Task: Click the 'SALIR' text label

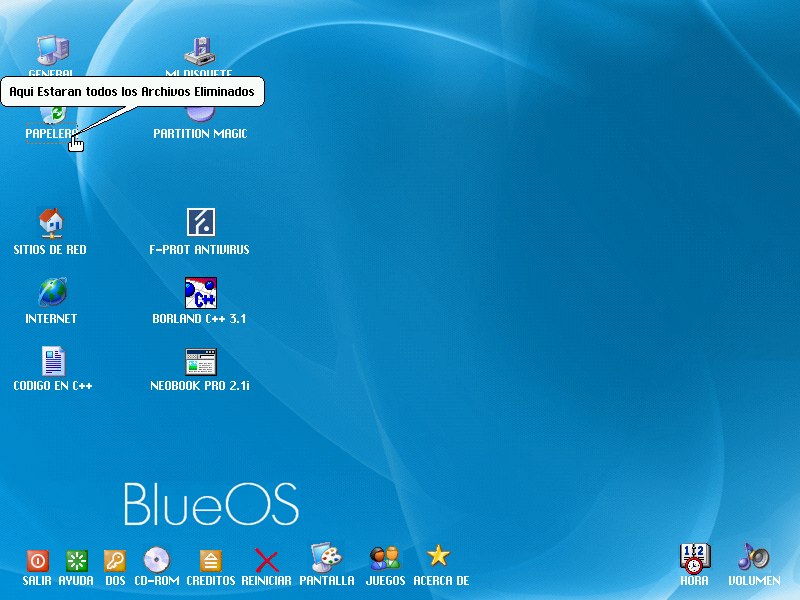Action: [37, 581]
